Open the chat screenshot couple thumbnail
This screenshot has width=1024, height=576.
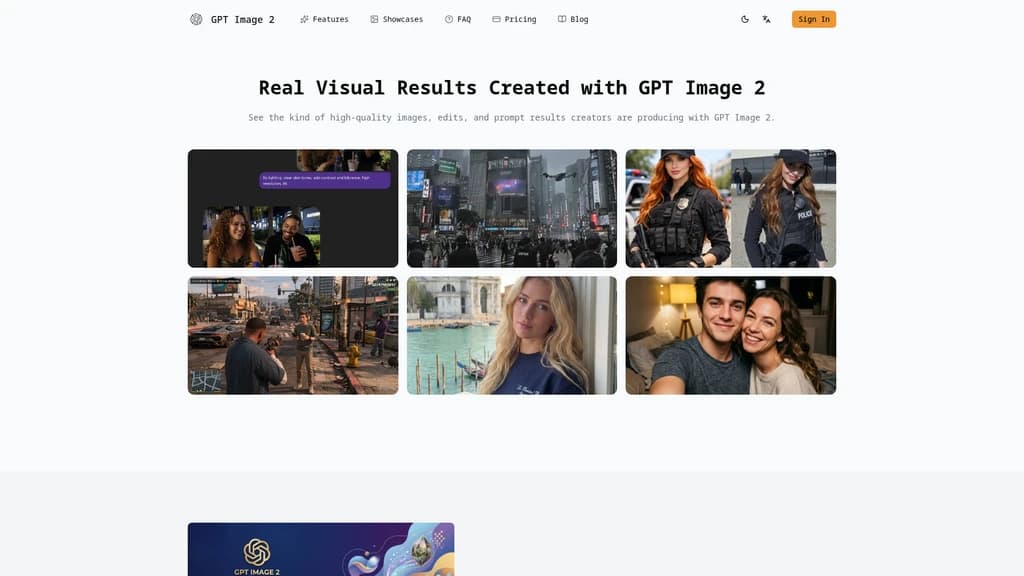tap(293, 208)
